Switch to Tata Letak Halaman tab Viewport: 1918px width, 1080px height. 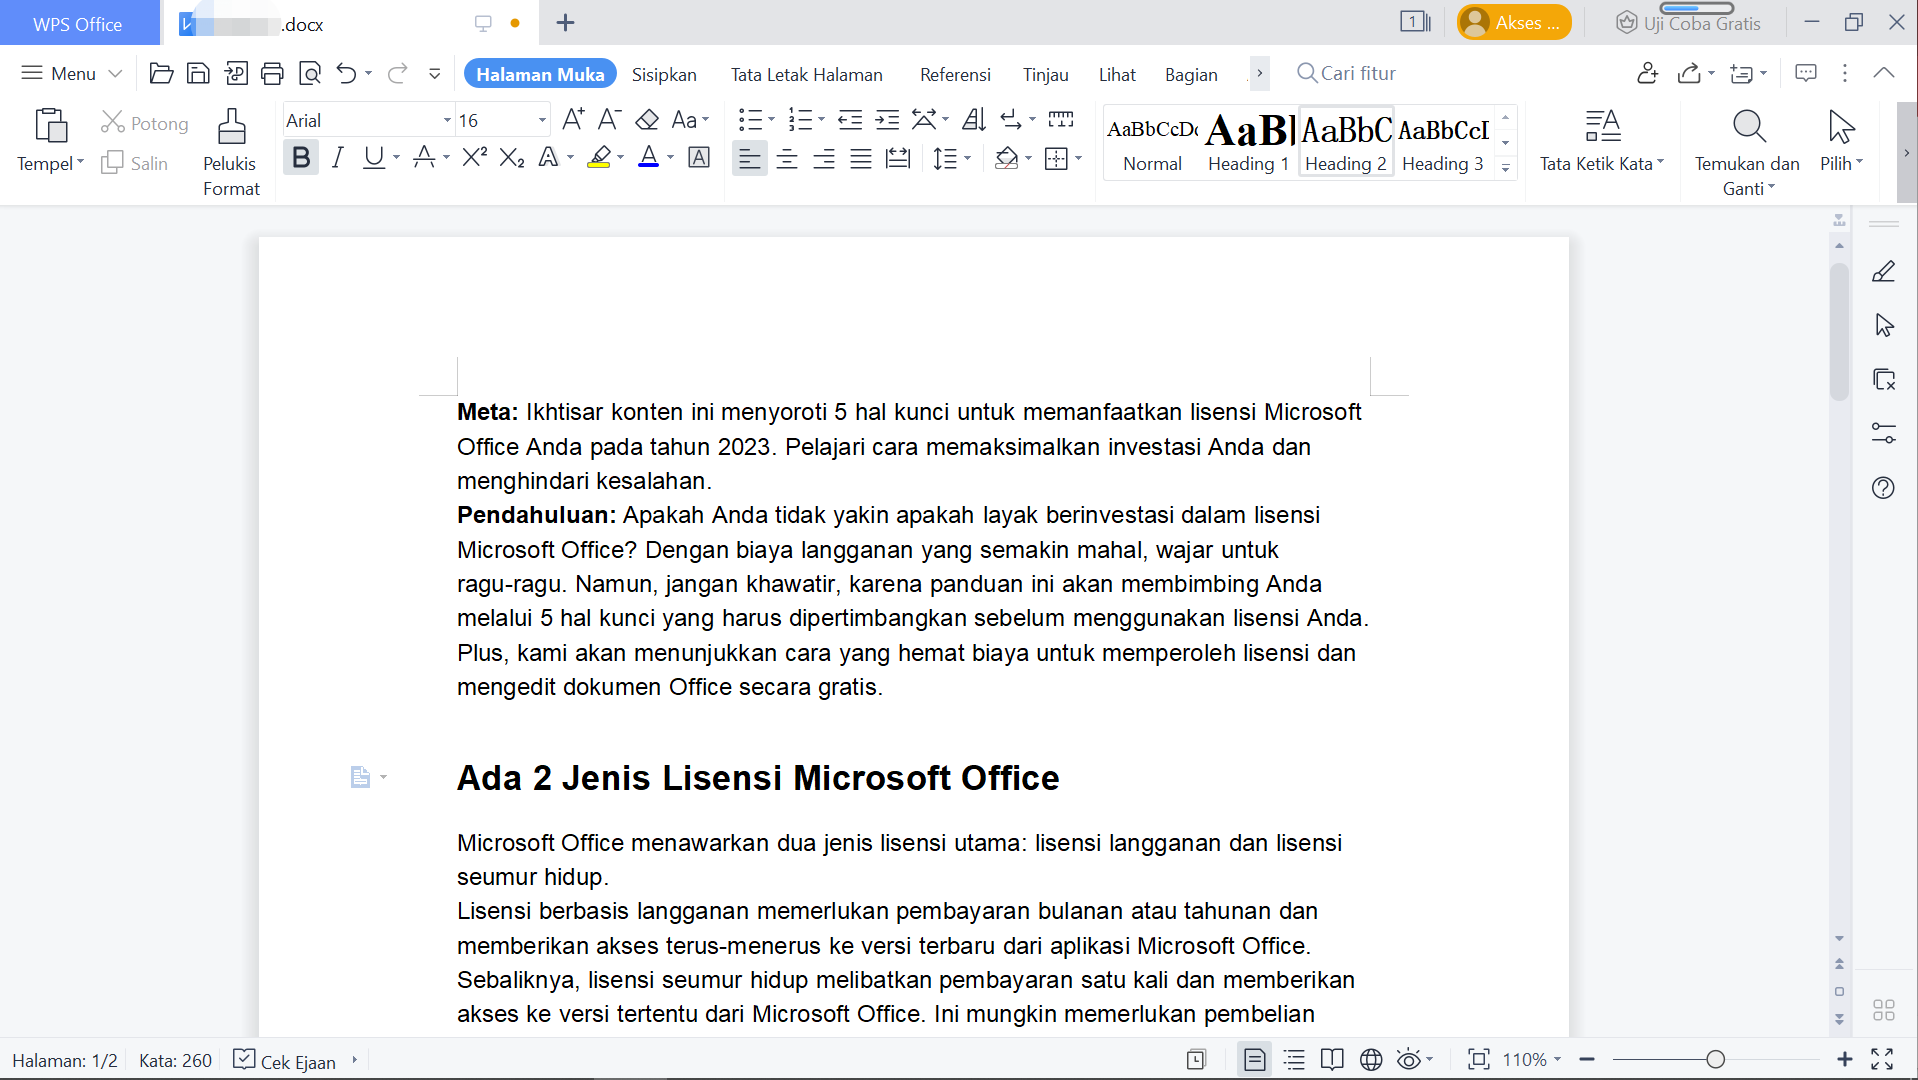(x=807, y=74)
